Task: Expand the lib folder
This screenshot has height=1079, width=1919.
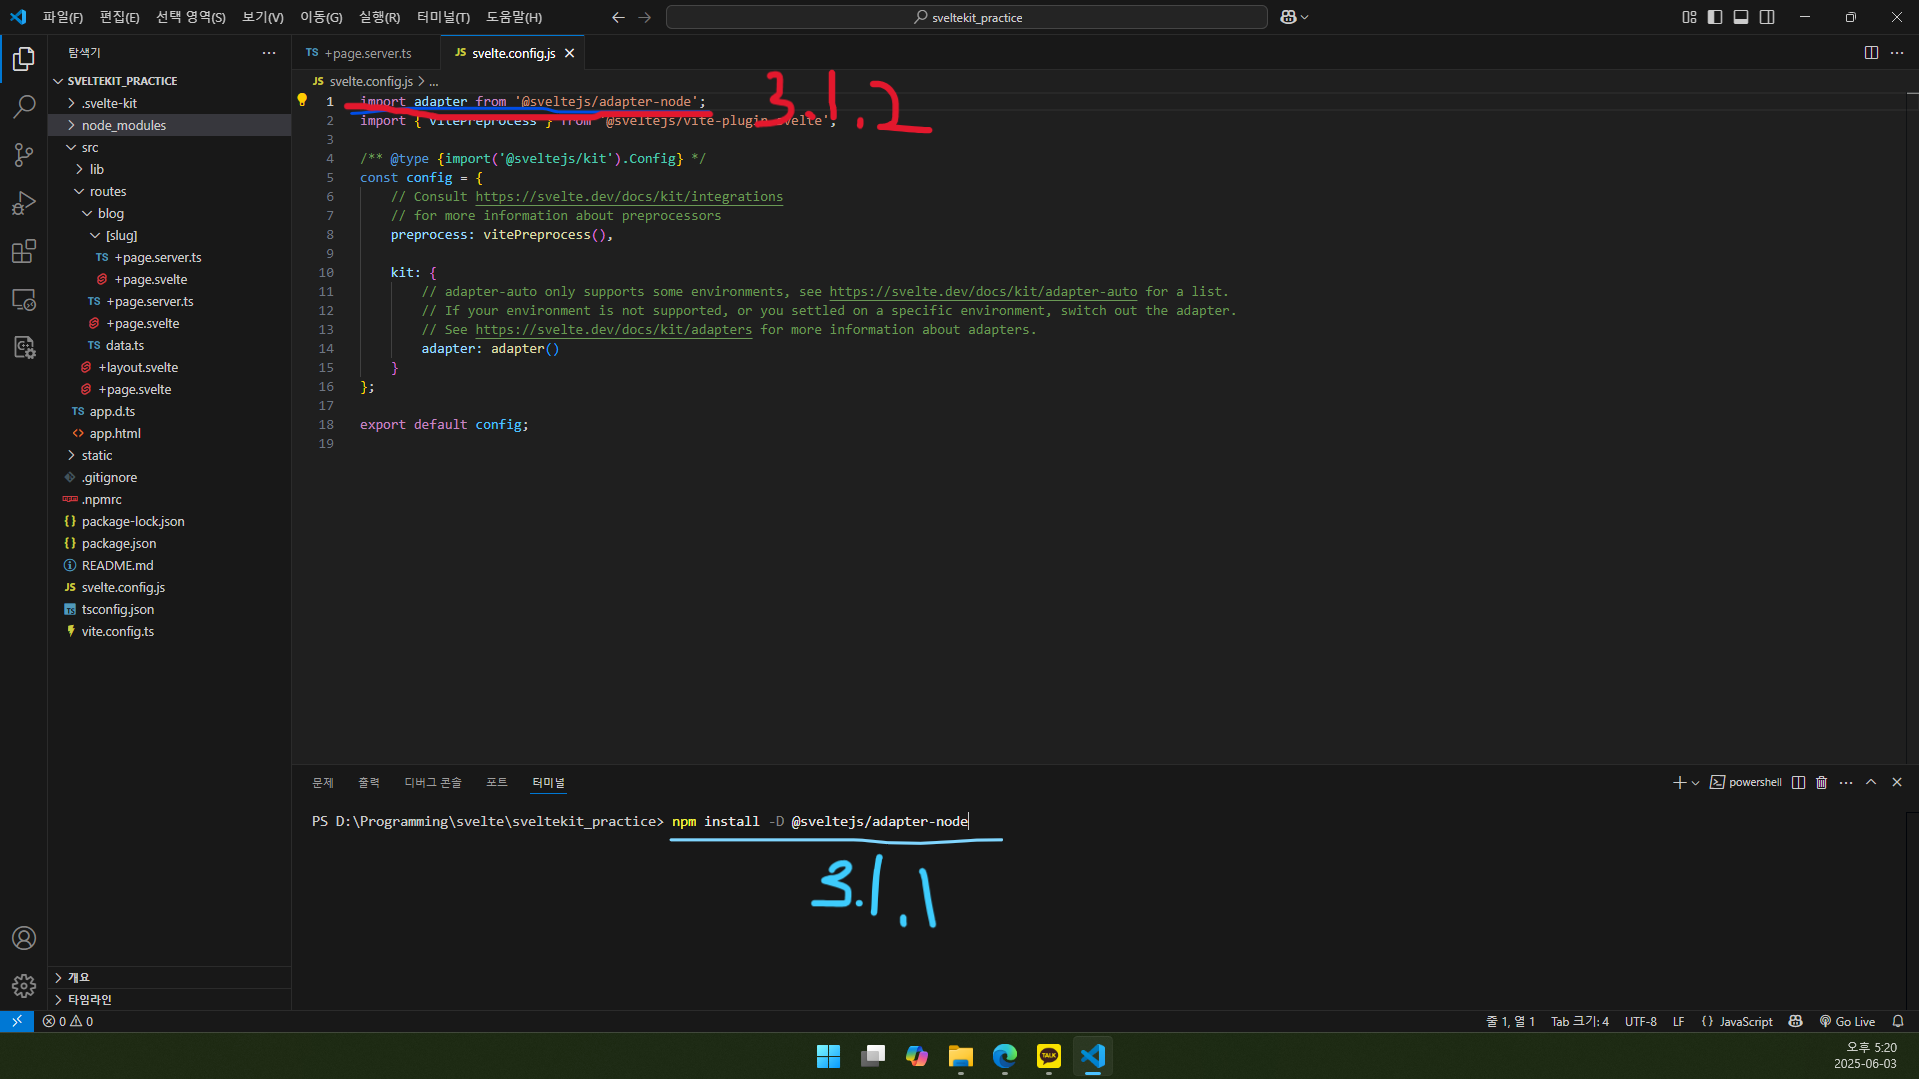Action: click(170, 169)
